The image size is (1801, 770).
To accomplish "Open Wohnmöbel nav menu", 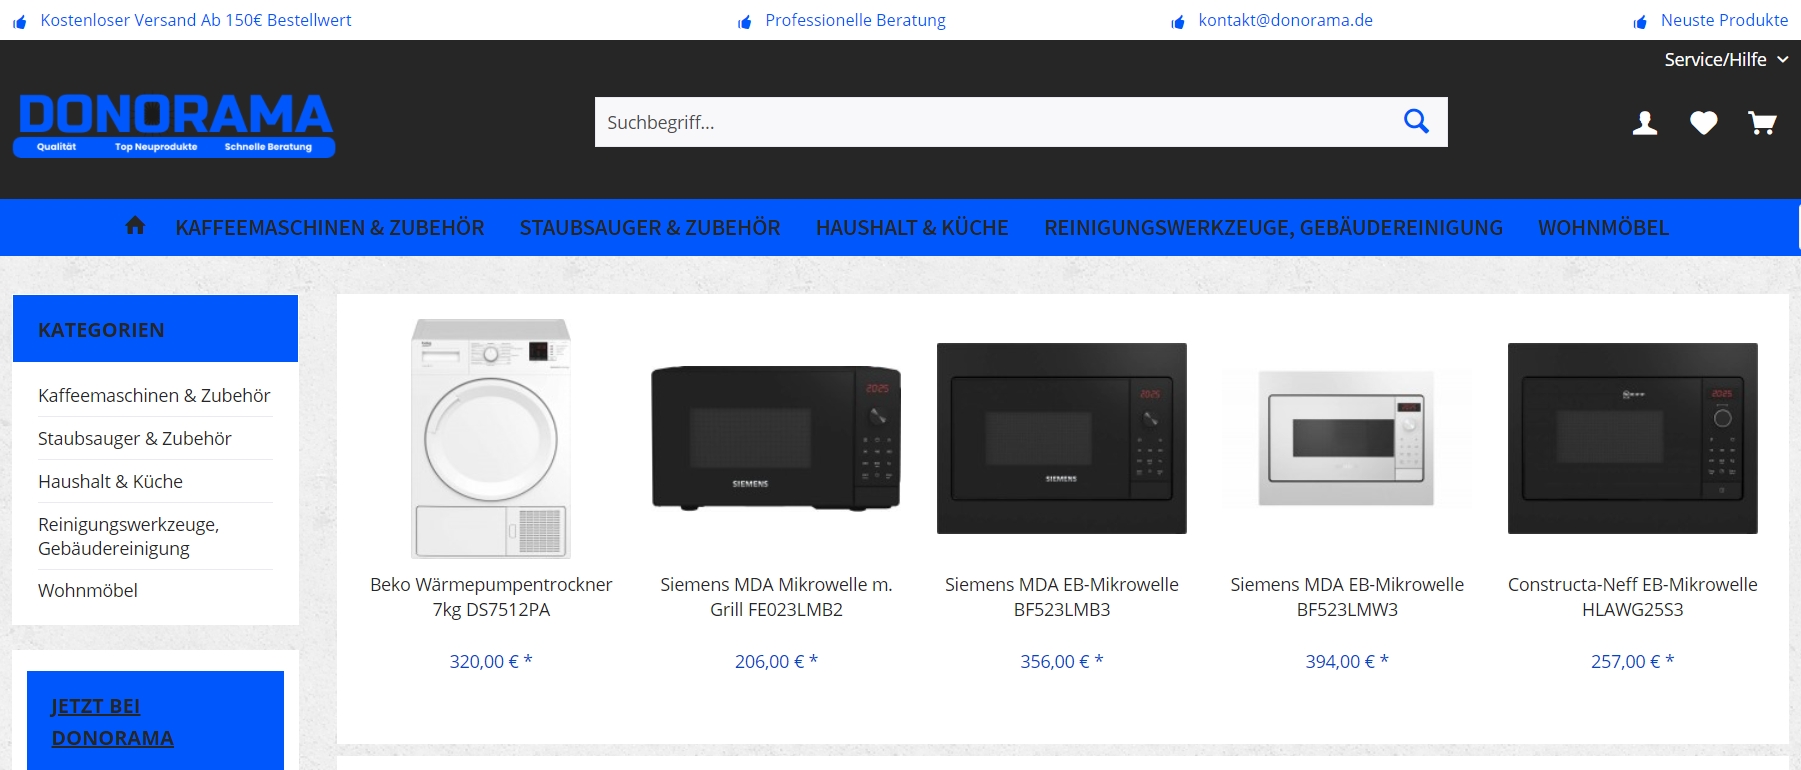I will [x=1603, y=228].
